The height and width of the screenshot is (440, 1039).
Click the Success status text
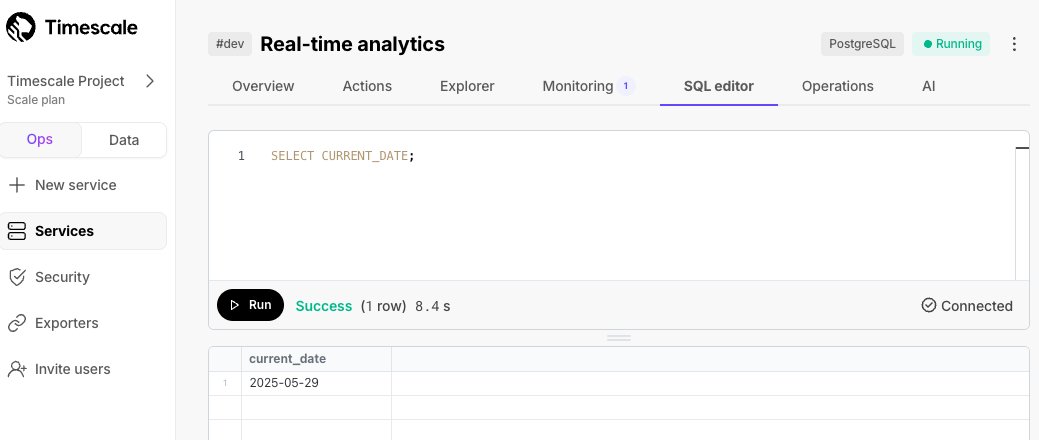(323, 306)
